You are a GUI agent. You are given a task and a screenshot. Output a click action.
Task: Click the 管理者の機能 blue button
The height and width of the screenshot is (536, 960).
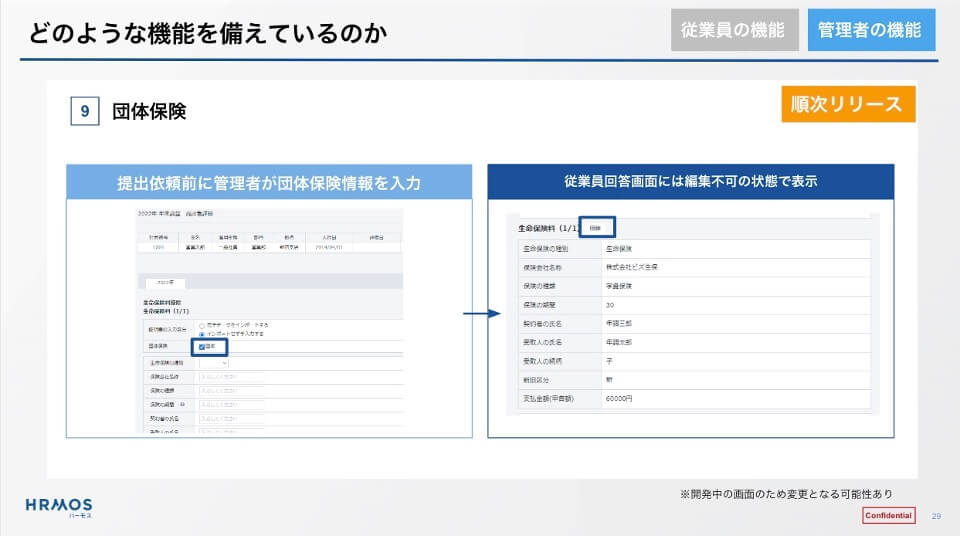(x=868, y=30)
